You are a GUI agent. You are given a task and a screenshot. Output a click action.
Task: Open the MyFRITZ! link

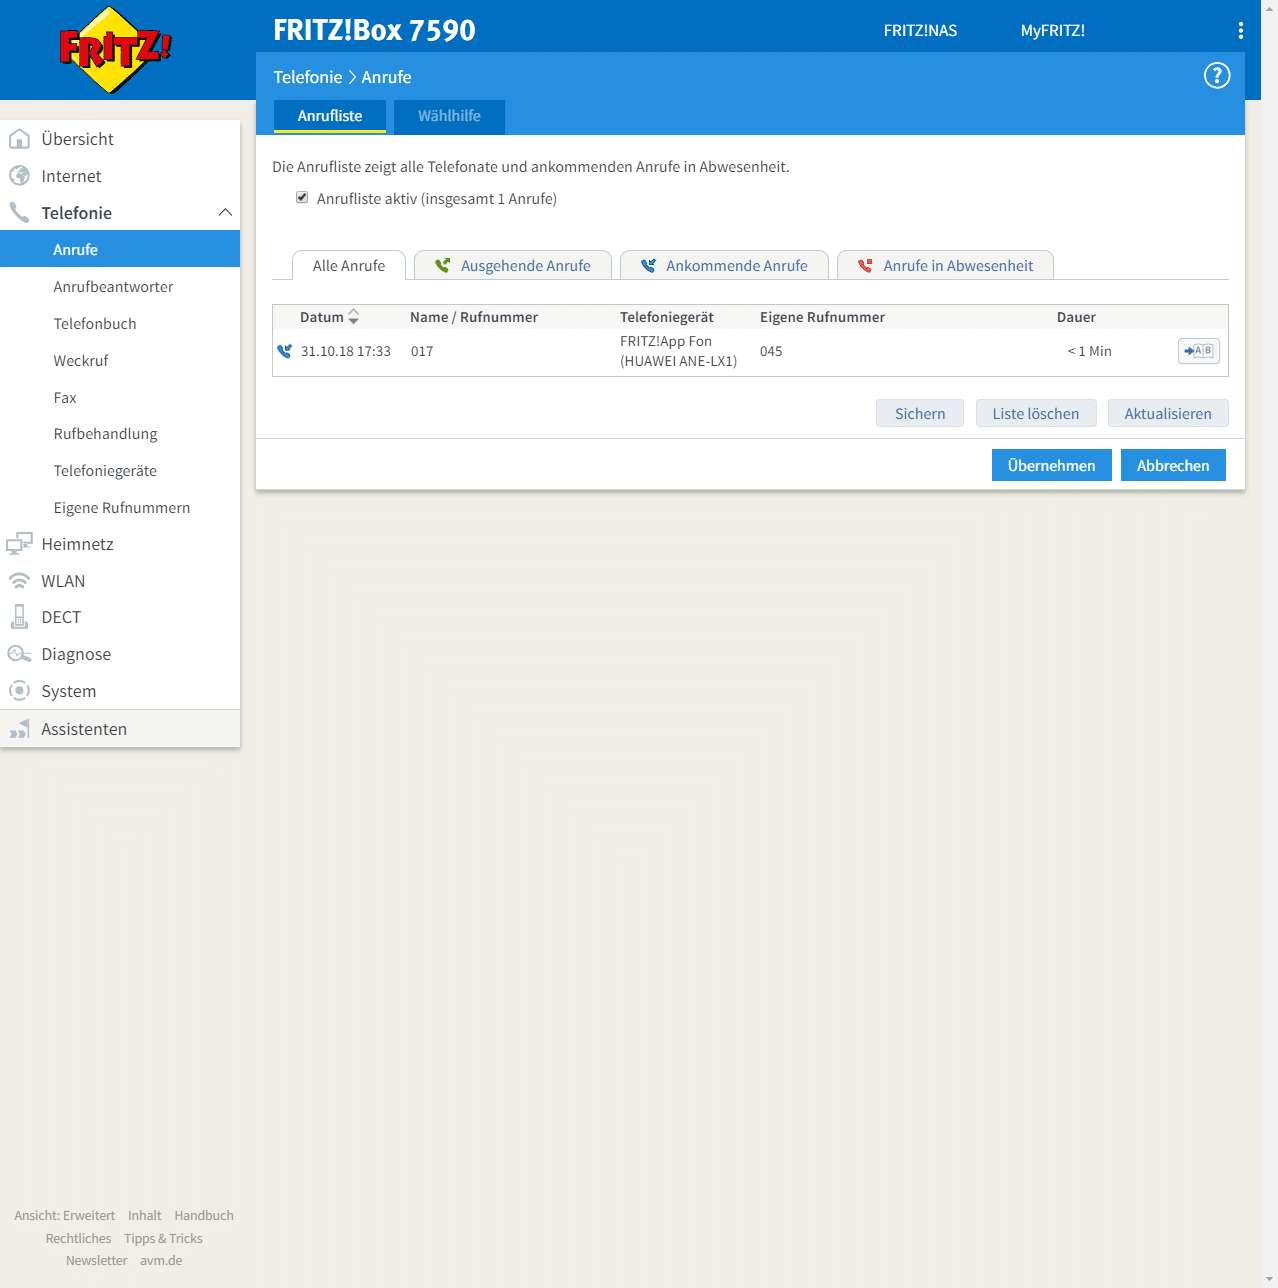1052,31
